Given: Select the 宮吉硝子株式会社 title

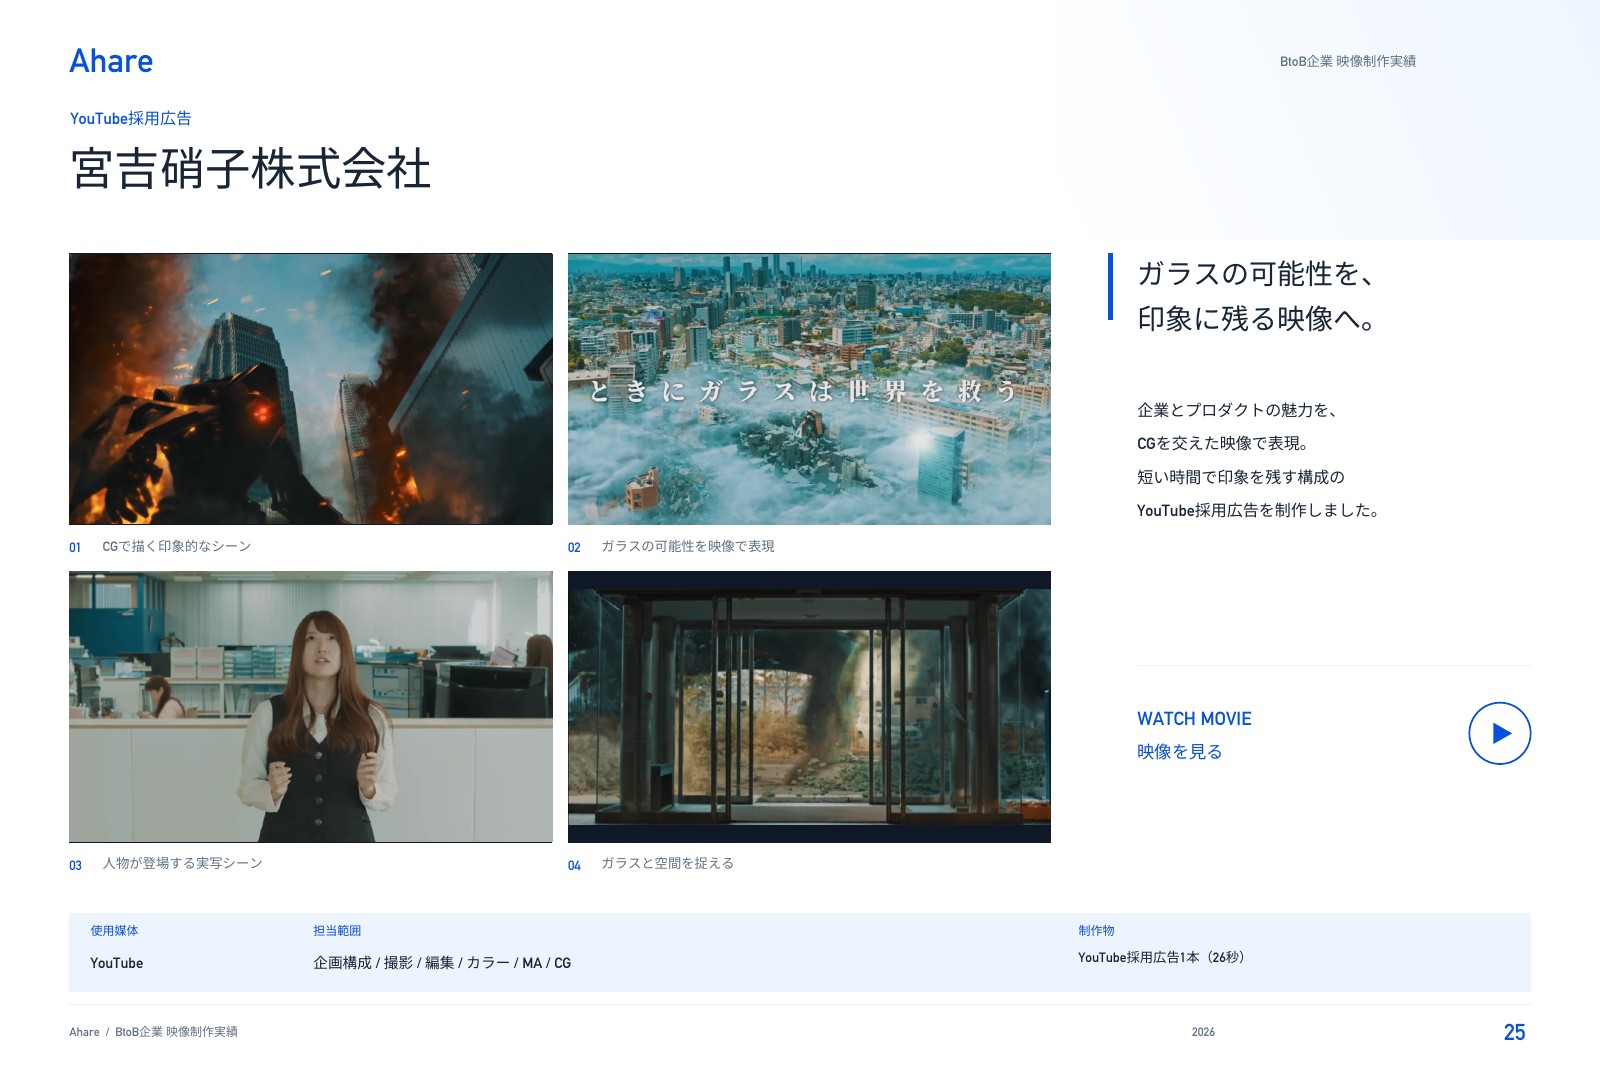Looking at the screenshot, I should [250, 168].
